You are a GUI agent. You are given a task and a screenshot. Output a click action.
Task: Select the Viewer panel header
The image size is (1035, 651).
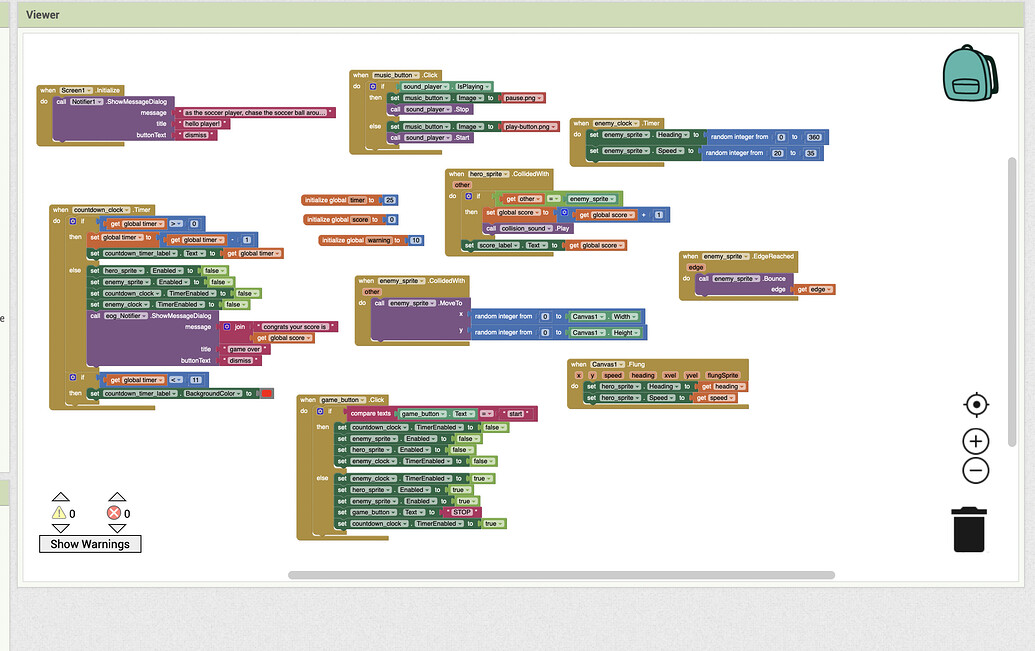[x=42, y=14]
